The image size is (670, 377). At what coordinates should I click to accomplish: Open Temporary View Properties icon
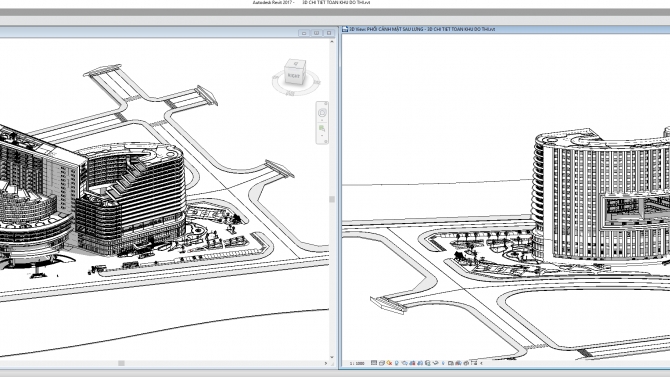point(451,363)
